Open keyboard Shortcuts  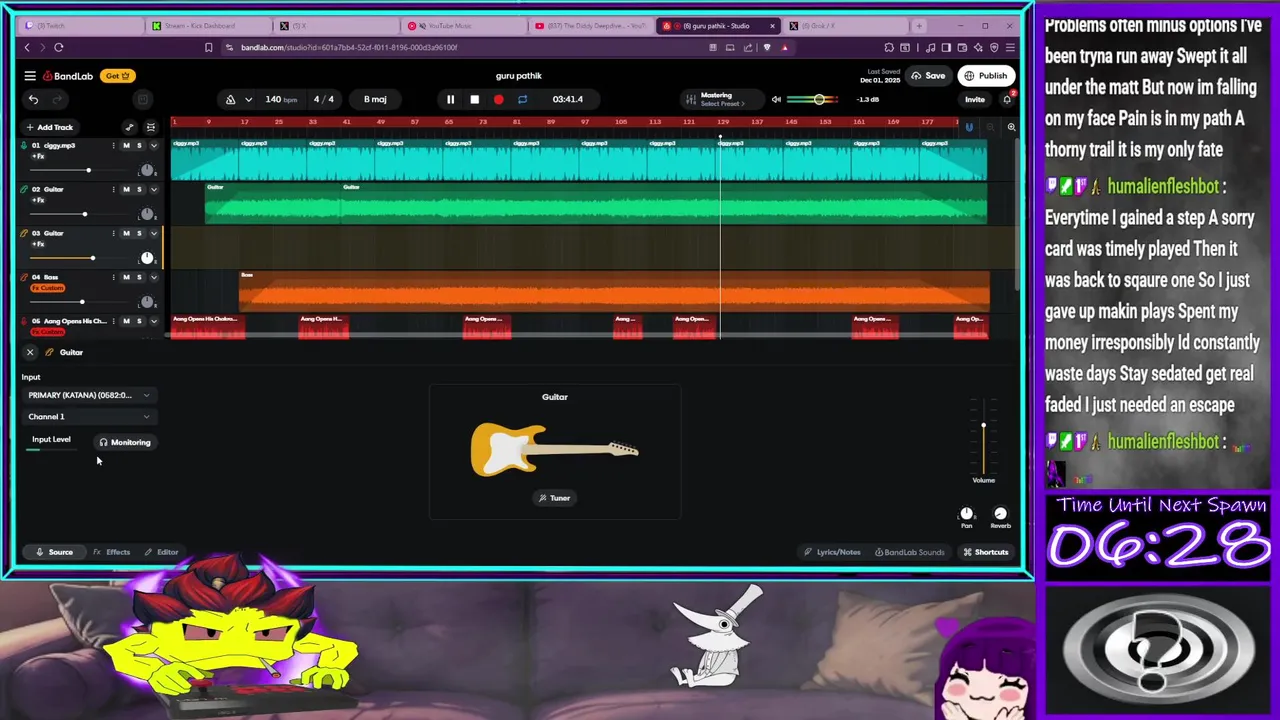point(986,552)
